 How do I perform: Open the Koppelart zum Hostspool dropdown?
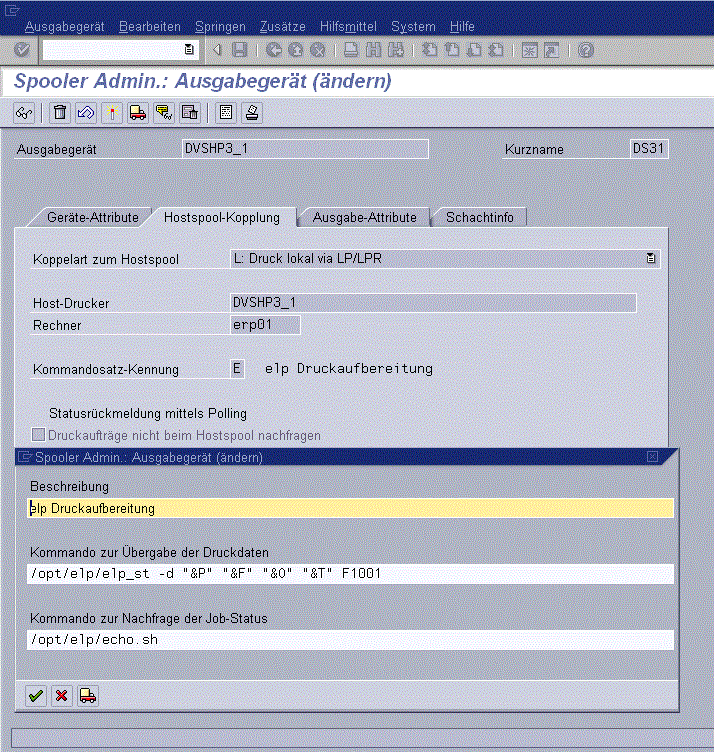pos(651,259)
